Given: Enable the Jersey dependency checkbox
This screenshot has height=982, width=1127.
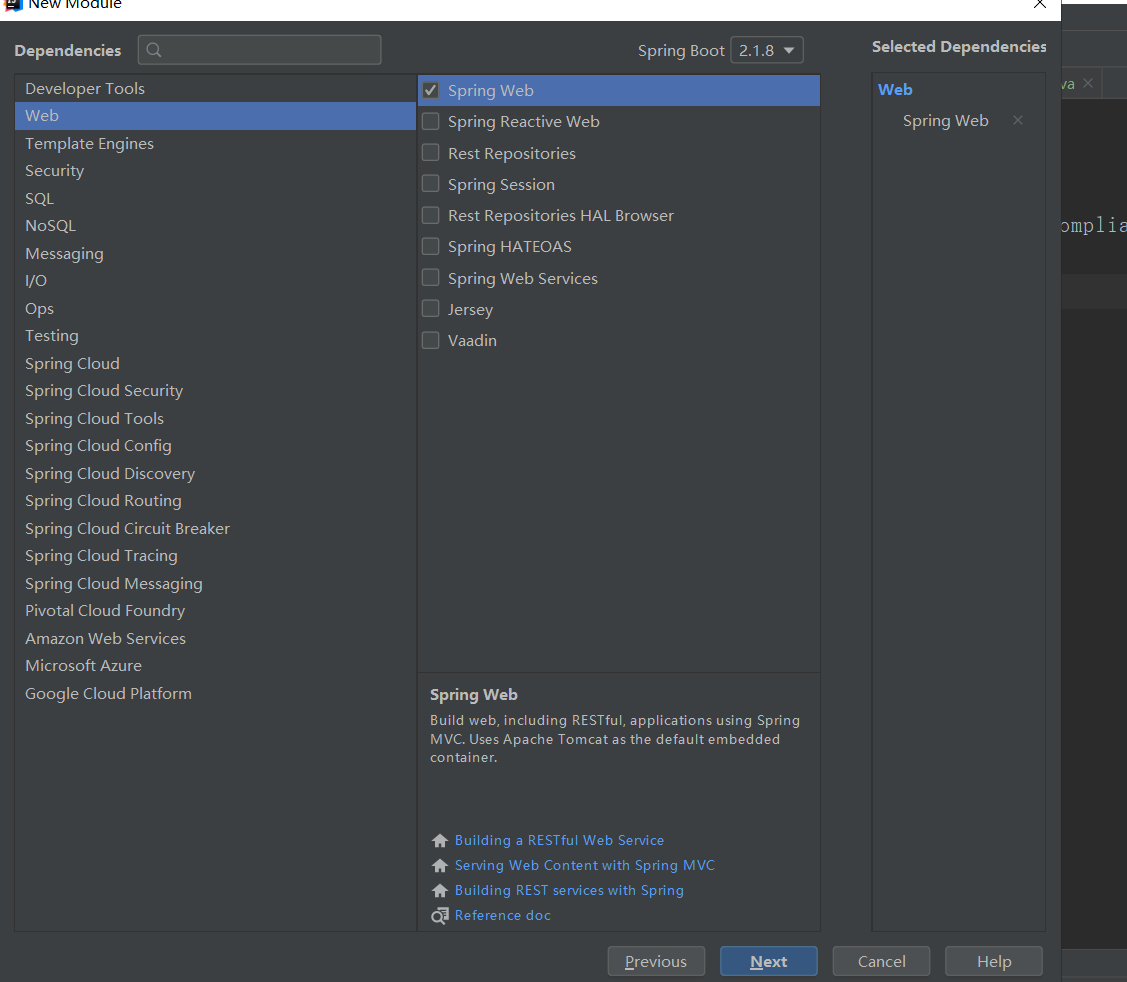Looking at the screenshot, I should 431,309.
